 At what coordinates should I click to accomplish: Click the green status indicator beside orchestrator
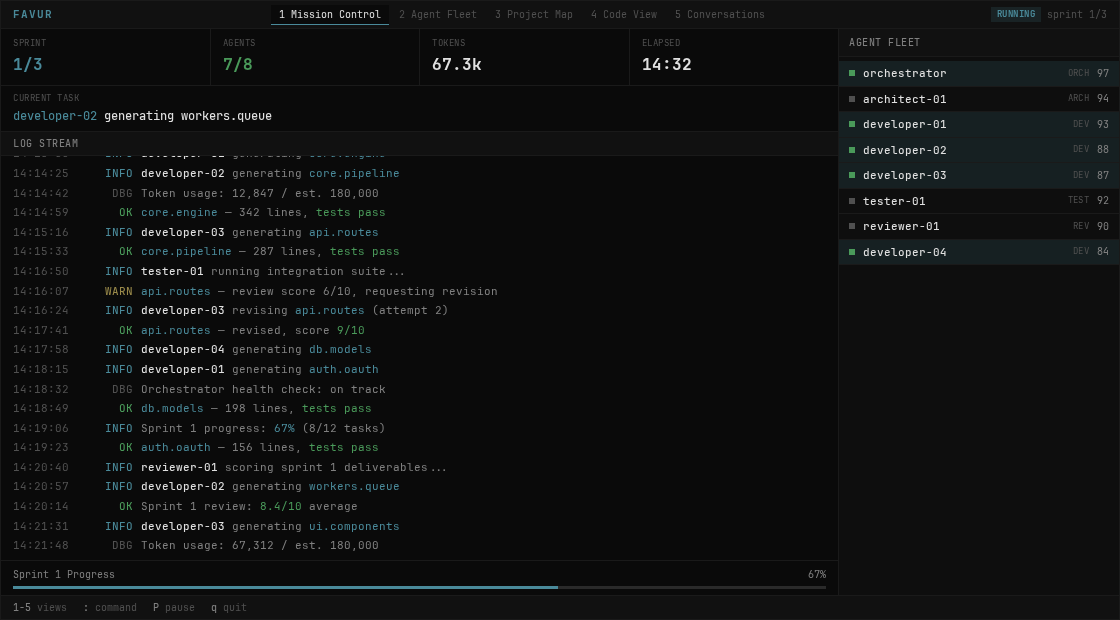click(x=851, y=73)
